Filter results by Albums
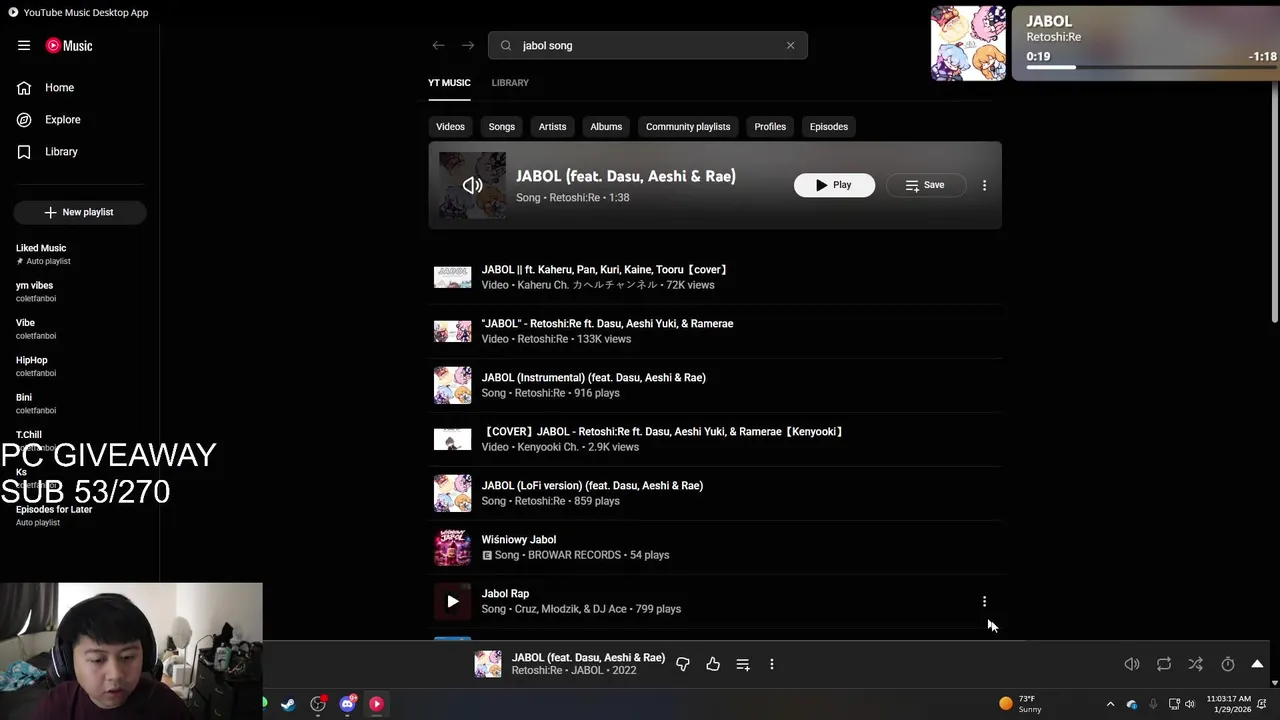This screenshot has height=720, width=1280. [x=606, y=127]
